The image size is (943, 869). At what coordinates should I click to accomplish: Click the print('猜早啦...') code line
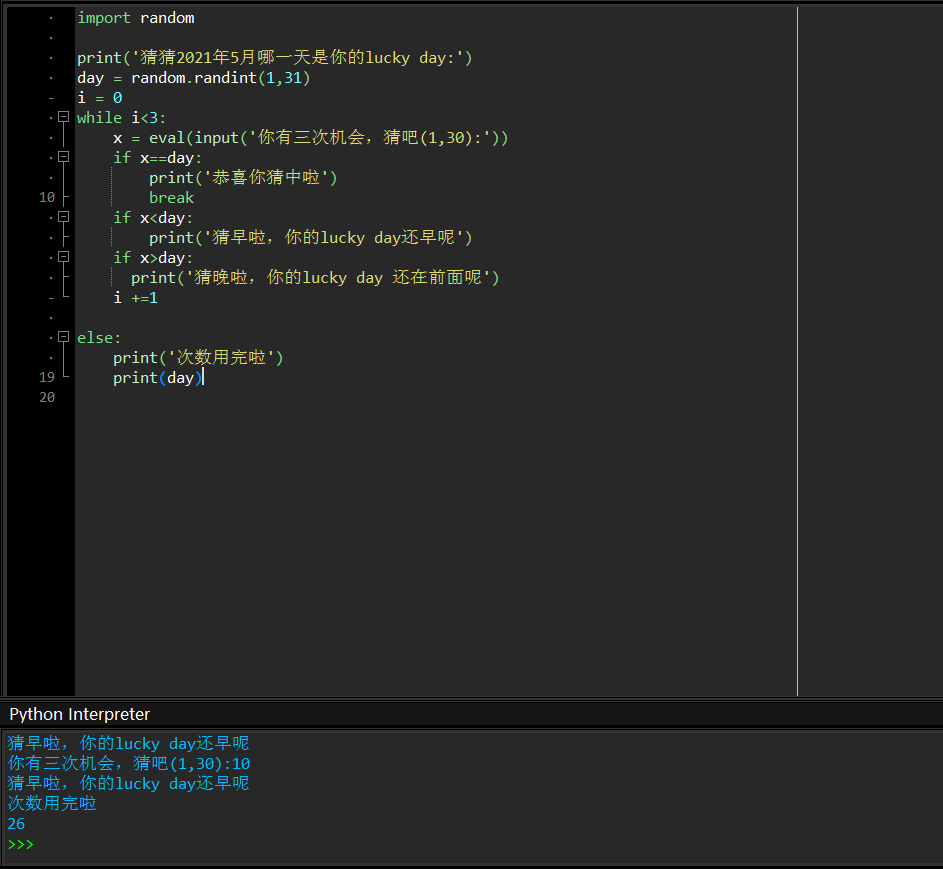(311, 238)
